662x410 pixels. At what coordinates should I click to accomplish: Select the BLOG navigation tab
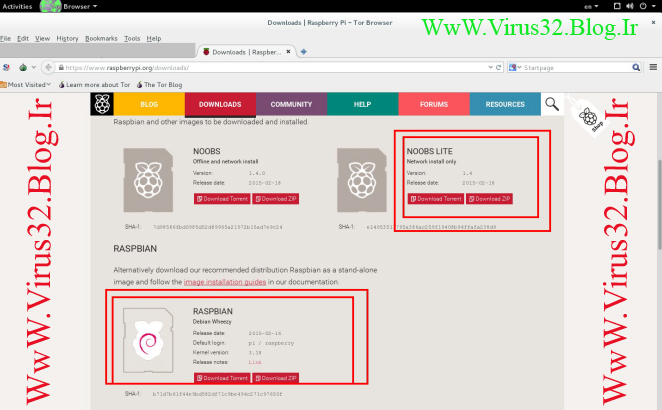point(149,104)
